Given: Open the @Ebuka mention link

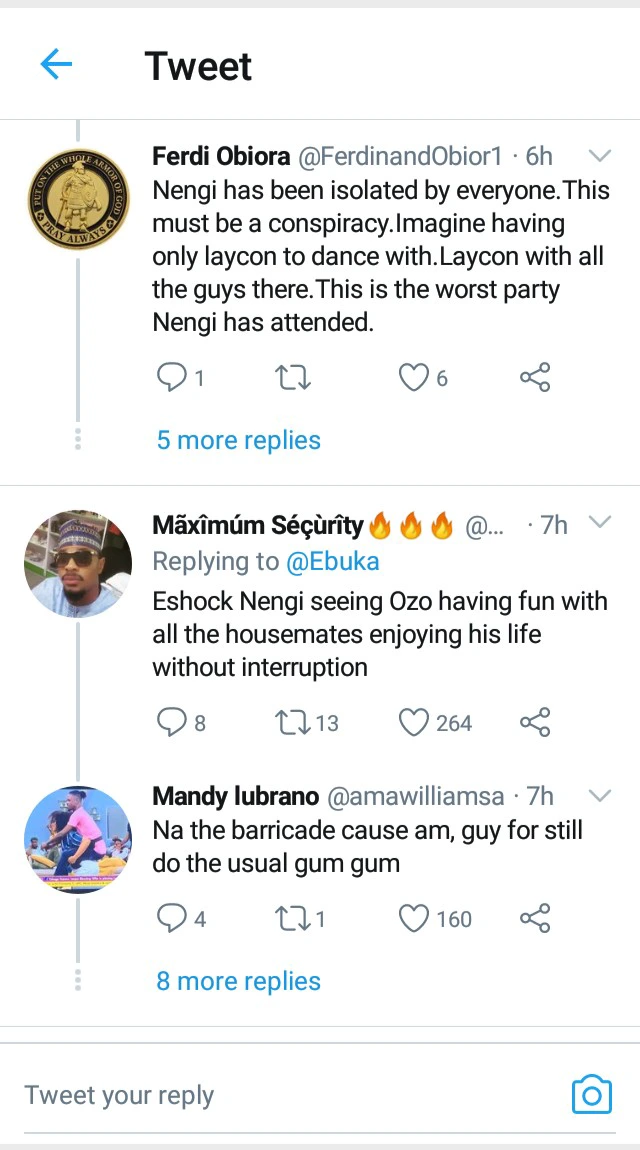Looking at the screenshot, I should click(333, 561).
